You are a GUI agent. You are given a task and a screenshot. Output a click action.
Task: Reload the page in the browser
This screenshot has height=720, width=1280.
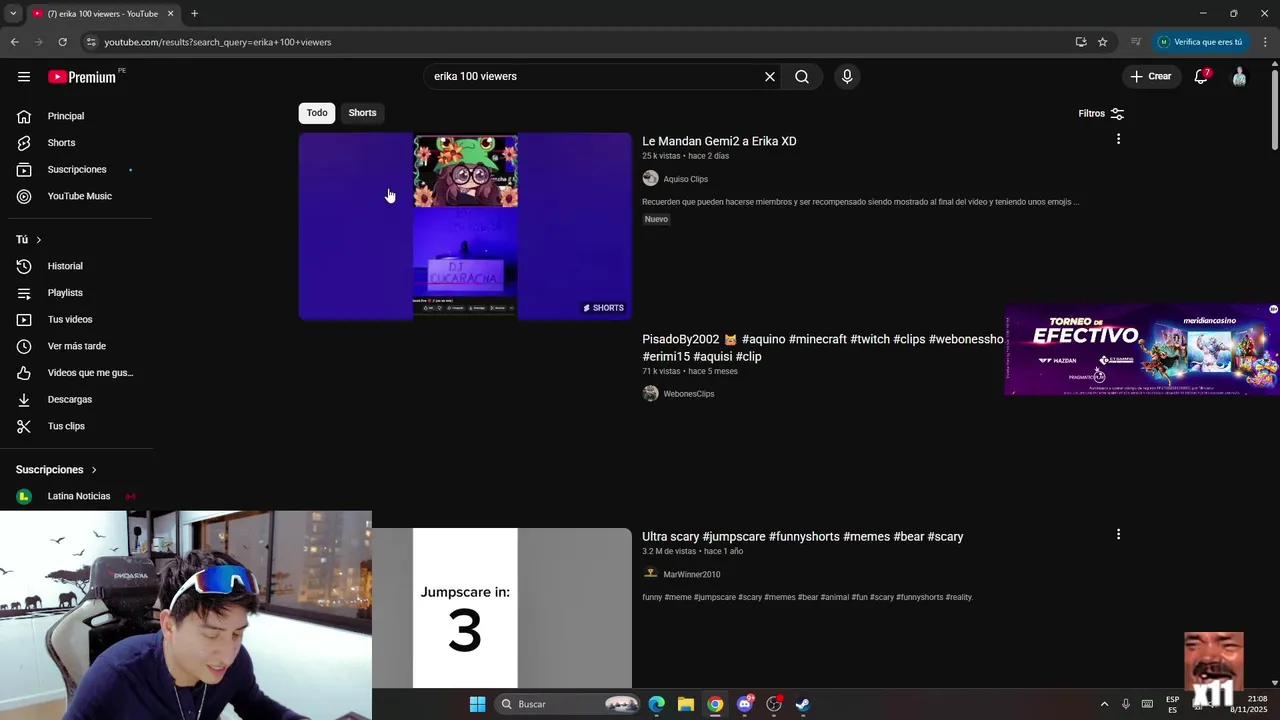pos(62,42)
